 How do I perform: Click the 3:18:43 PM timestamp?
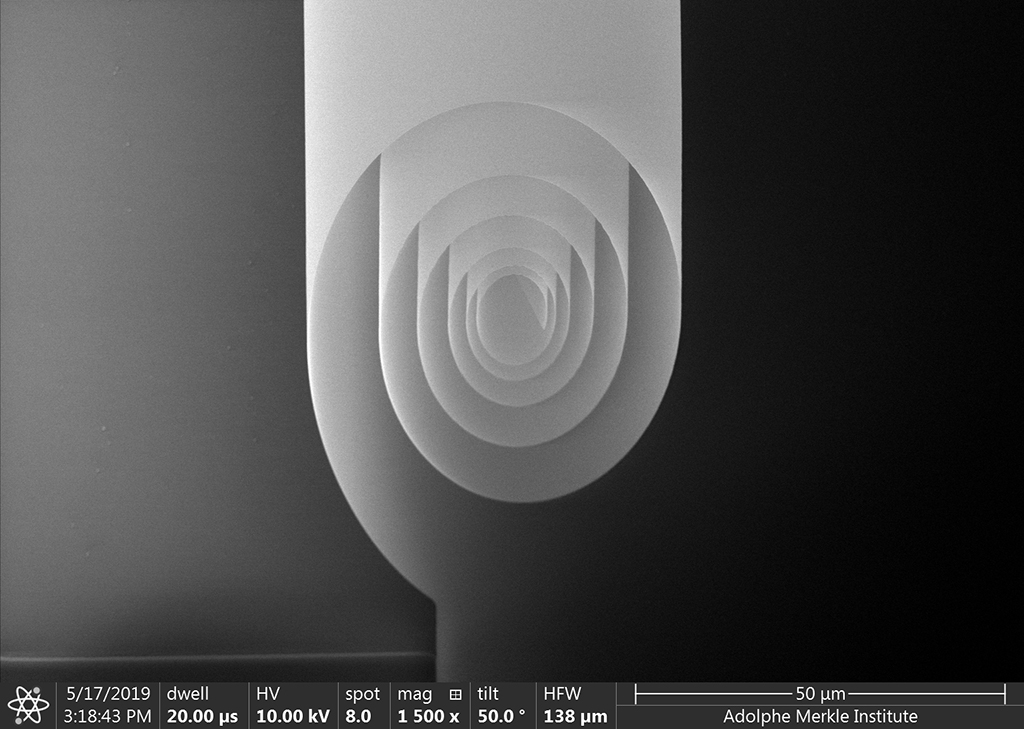(x=107, y=716)
